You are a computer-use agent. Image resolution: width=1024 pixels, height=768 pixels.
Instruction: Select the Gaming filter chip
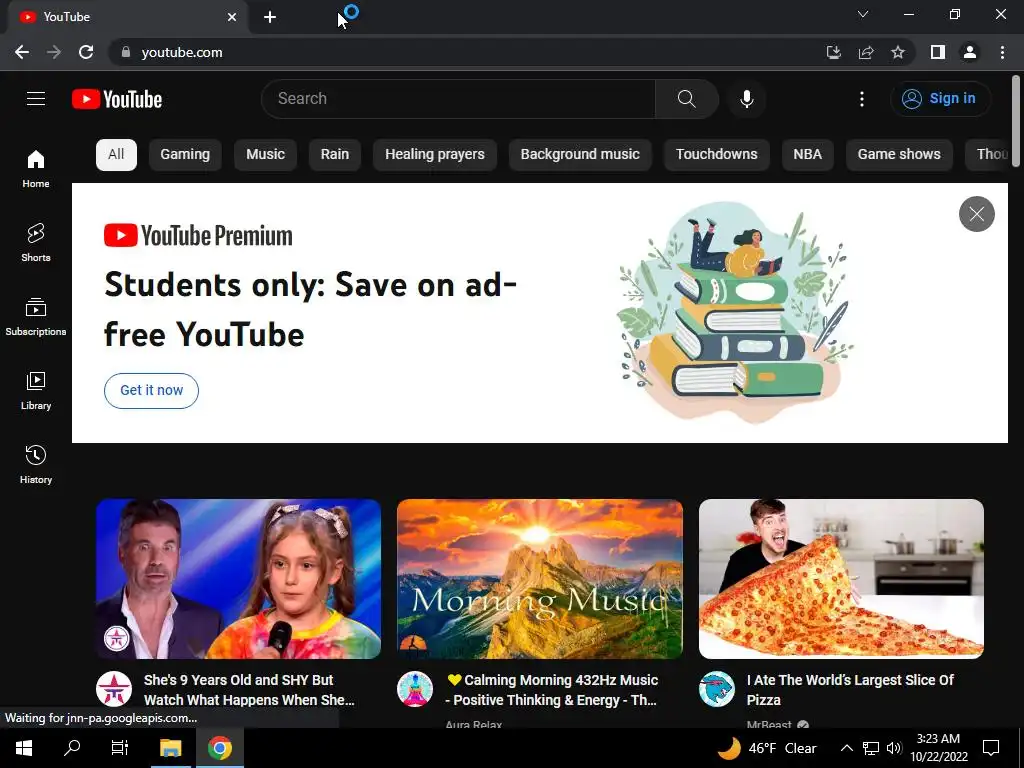click(x=185, y=155)
